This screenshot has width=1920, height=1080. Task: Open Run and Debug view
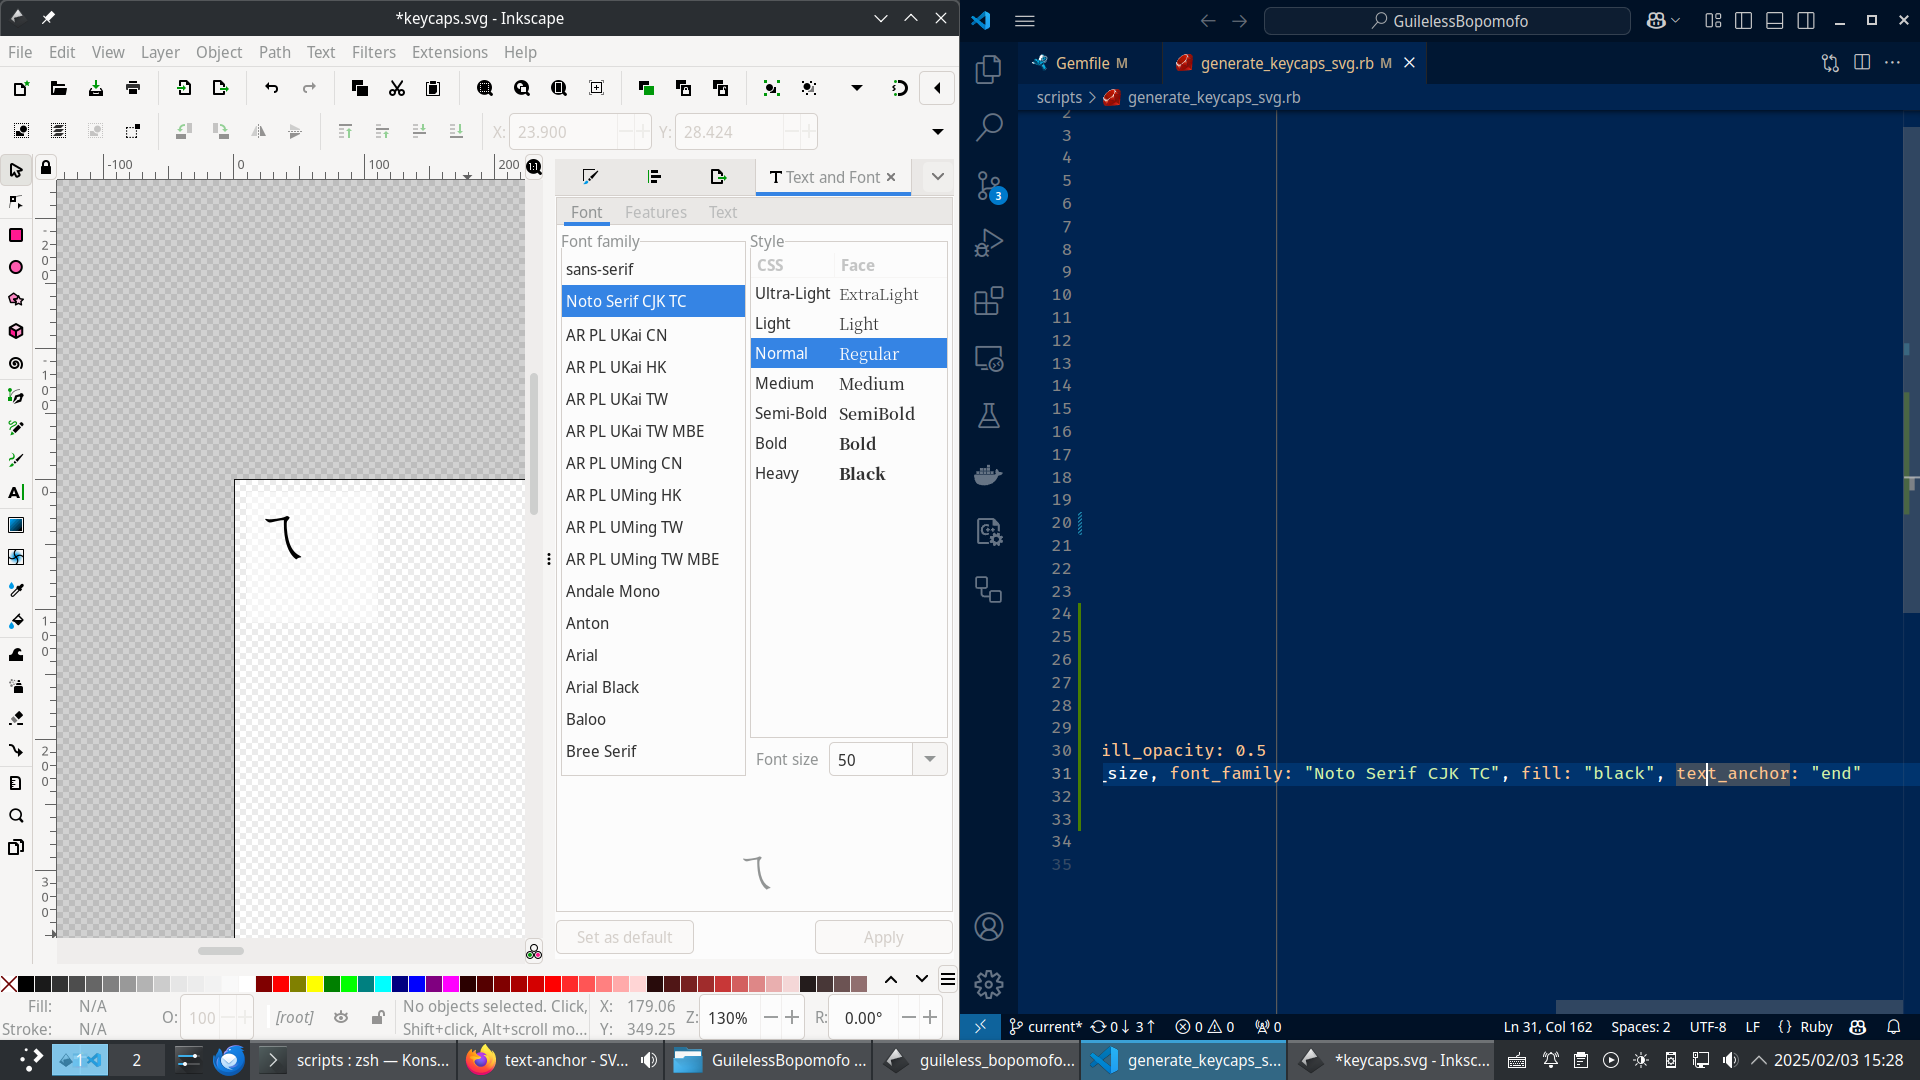coord(989,243)
